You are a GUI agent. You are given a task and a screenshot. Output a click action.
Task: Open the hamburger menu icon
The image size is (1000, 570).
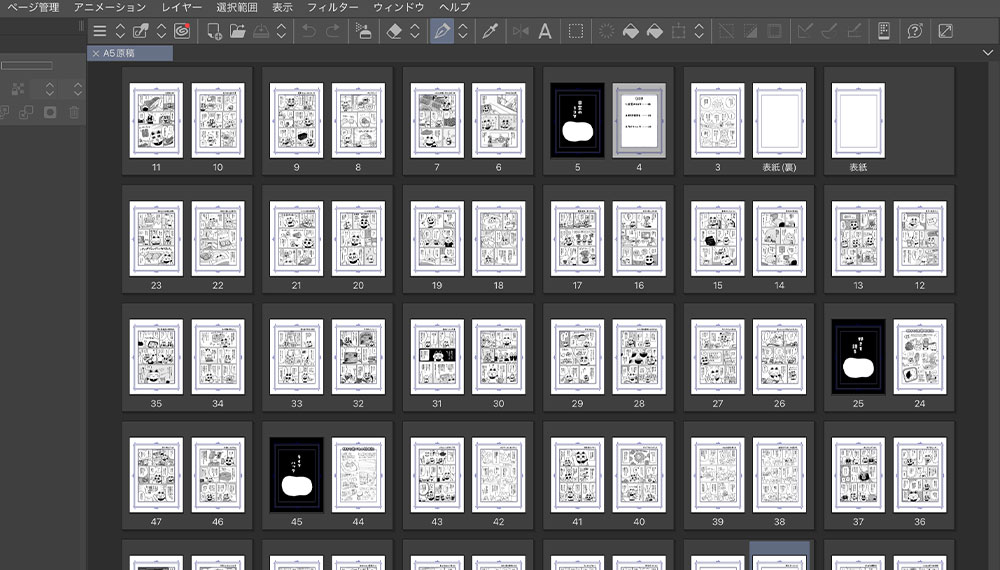point(99,31)
